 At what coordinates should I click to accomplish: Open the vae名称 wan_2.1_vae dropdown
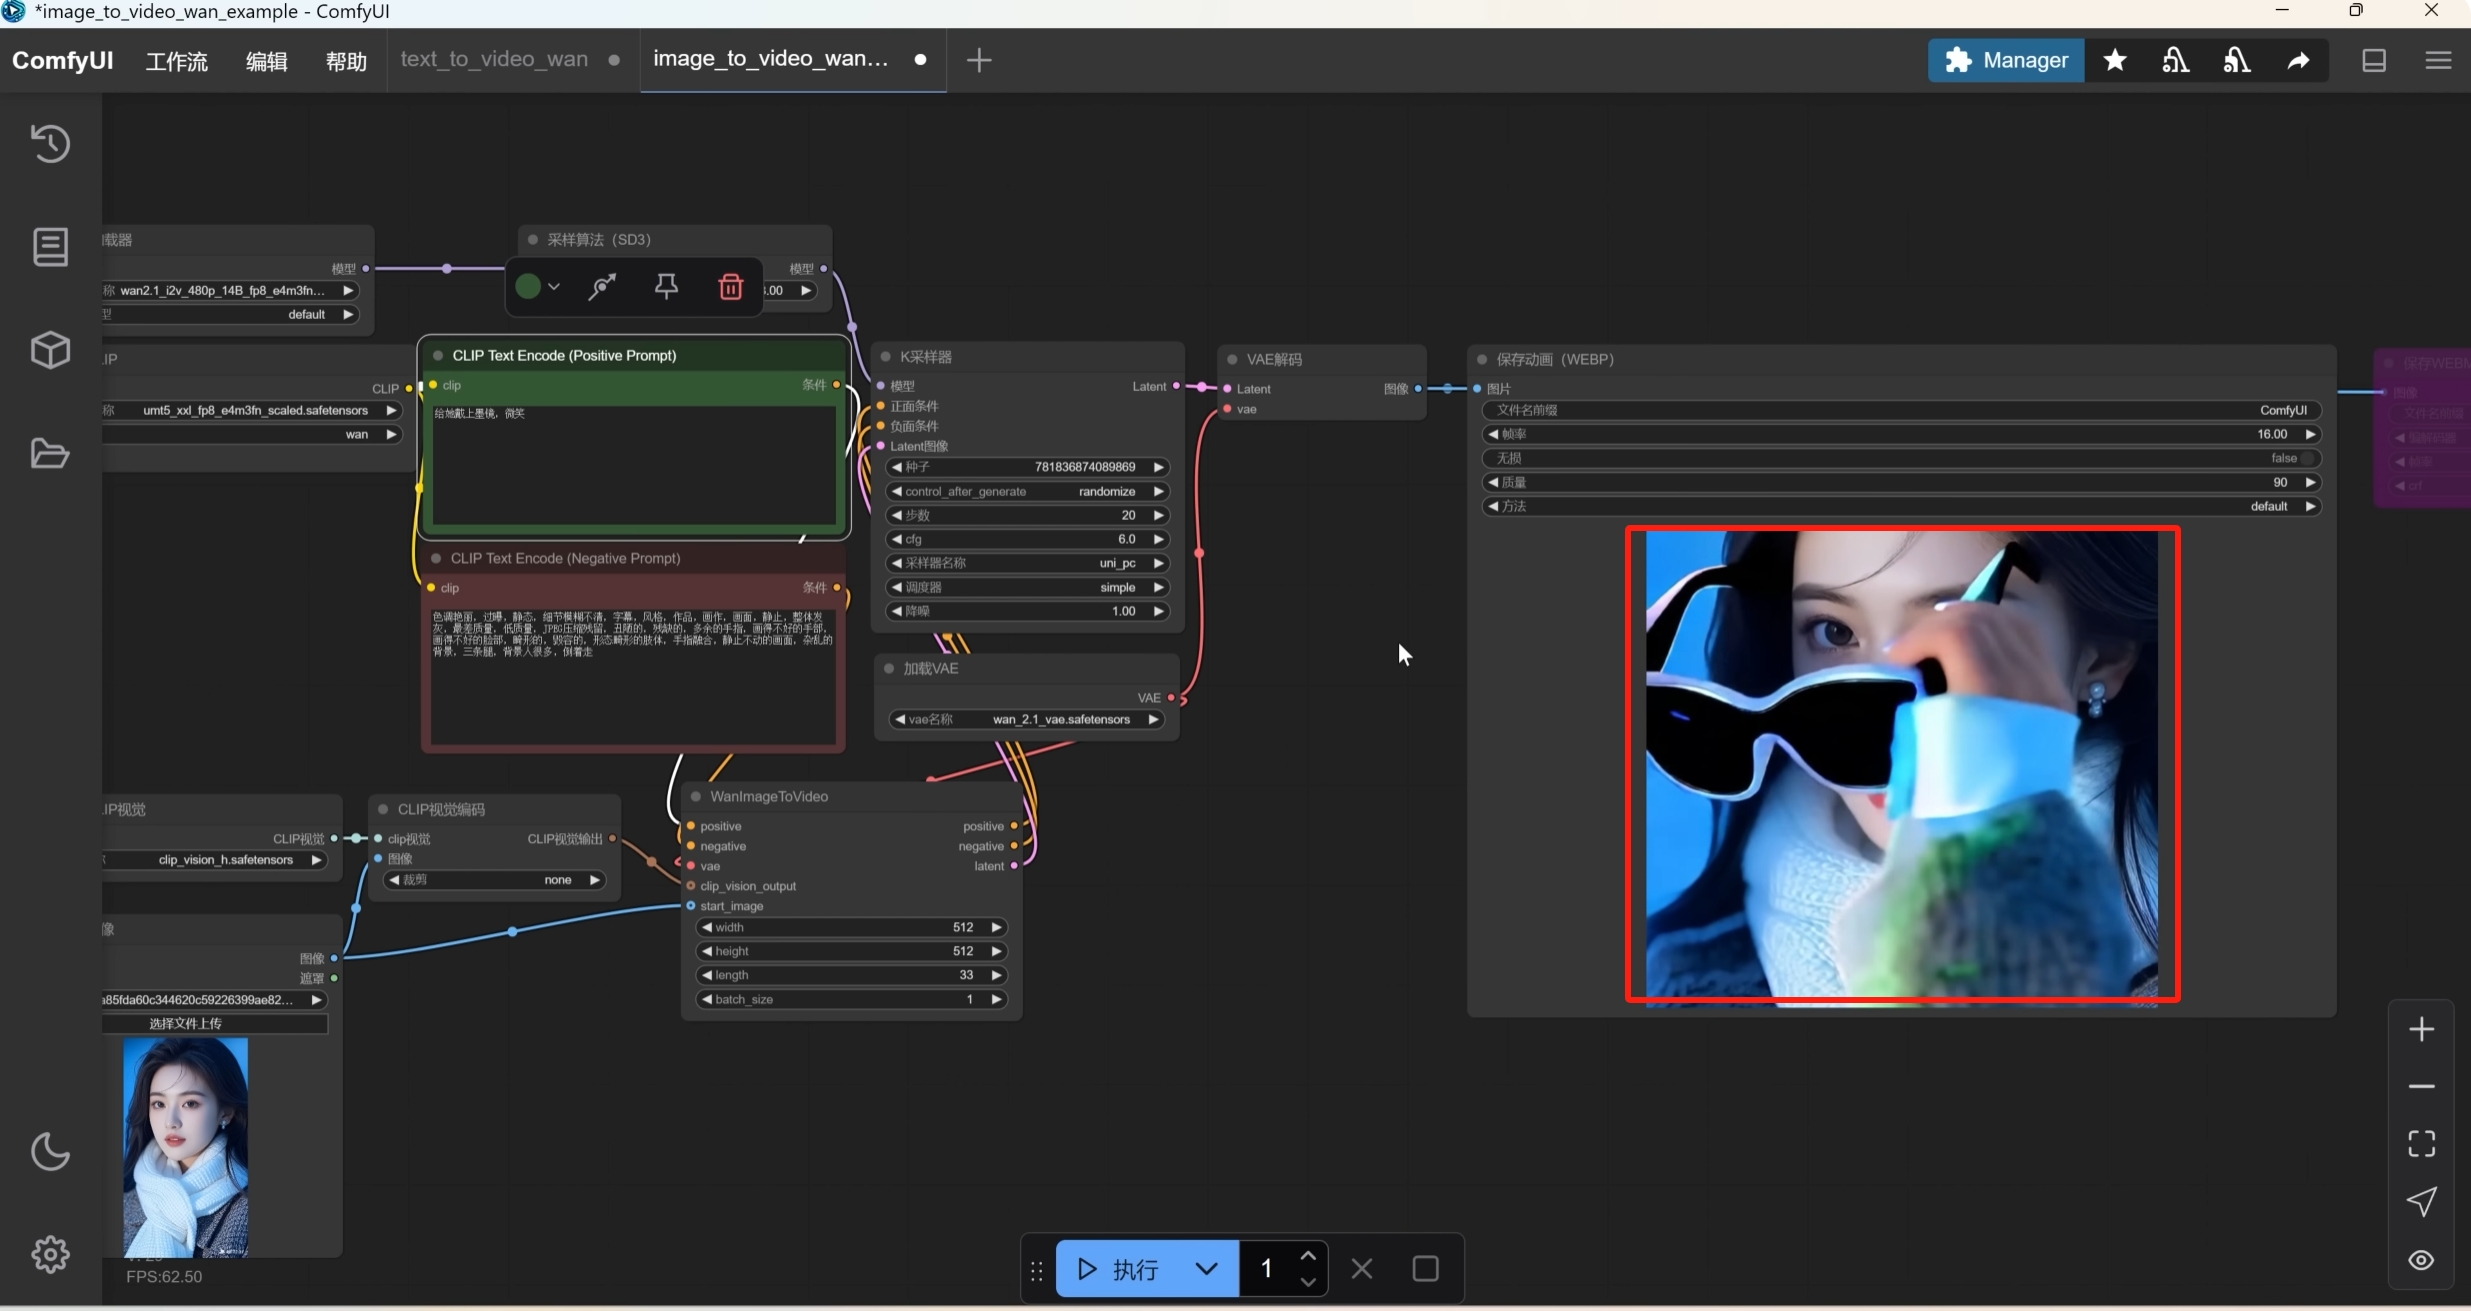(x=1027, y=719)
